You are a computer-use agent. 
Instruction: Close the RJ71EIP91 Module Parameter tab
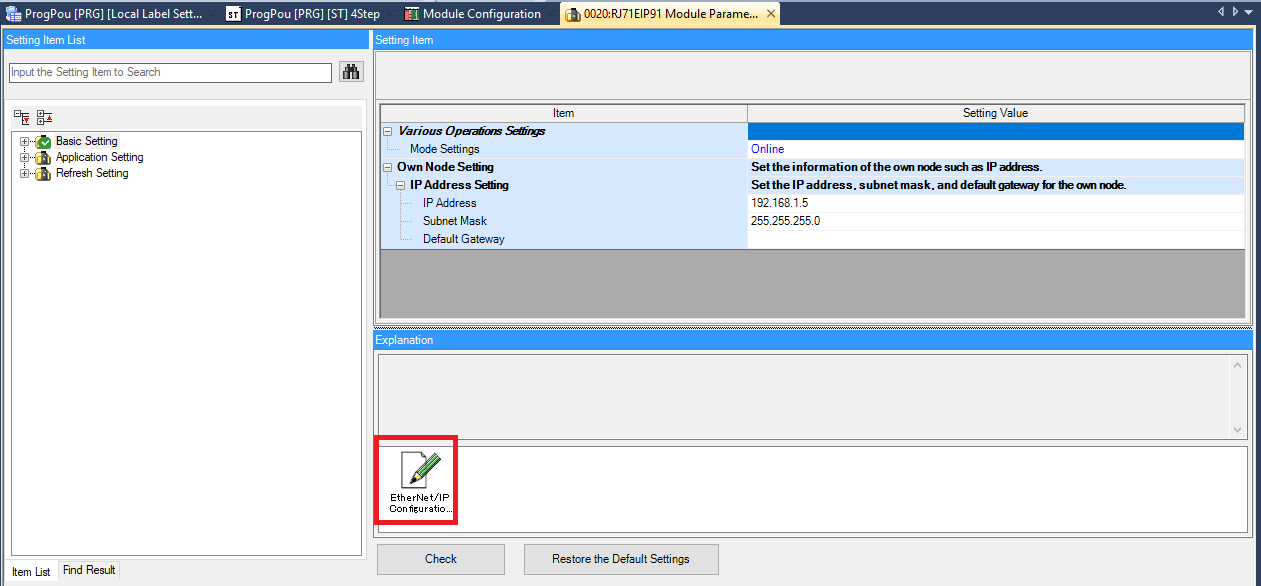pos(770,14)
